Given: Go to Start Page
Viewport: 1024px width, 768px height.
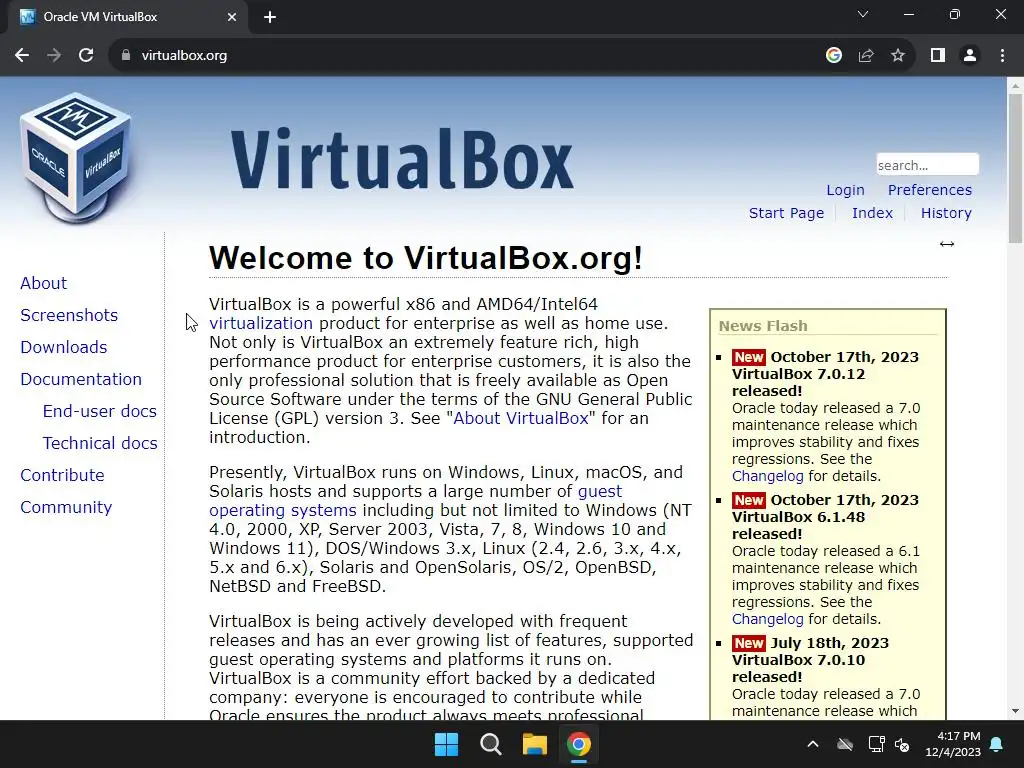Looking at the screenshot, I should coord(786,213).
